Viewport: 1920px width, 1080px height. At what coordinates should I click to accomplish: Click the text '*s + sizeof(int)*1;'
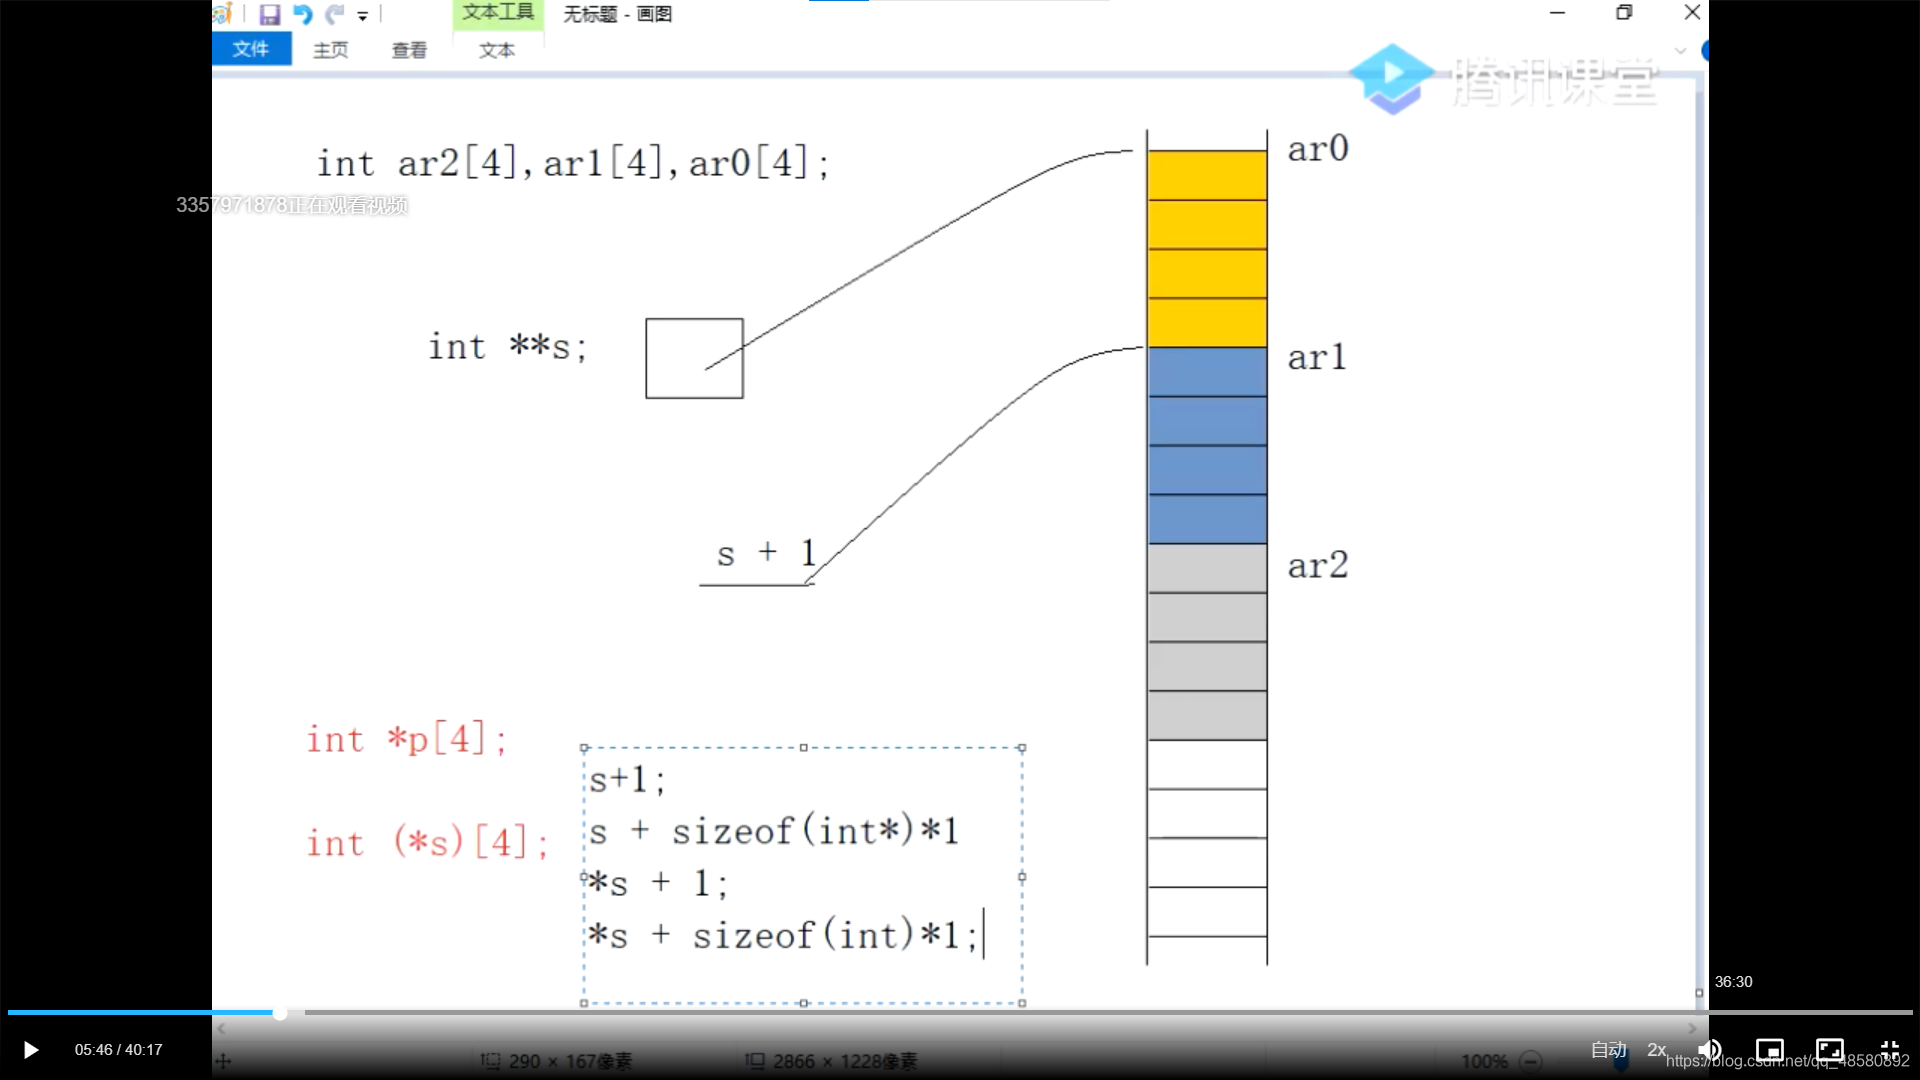(x=783, y=936)
